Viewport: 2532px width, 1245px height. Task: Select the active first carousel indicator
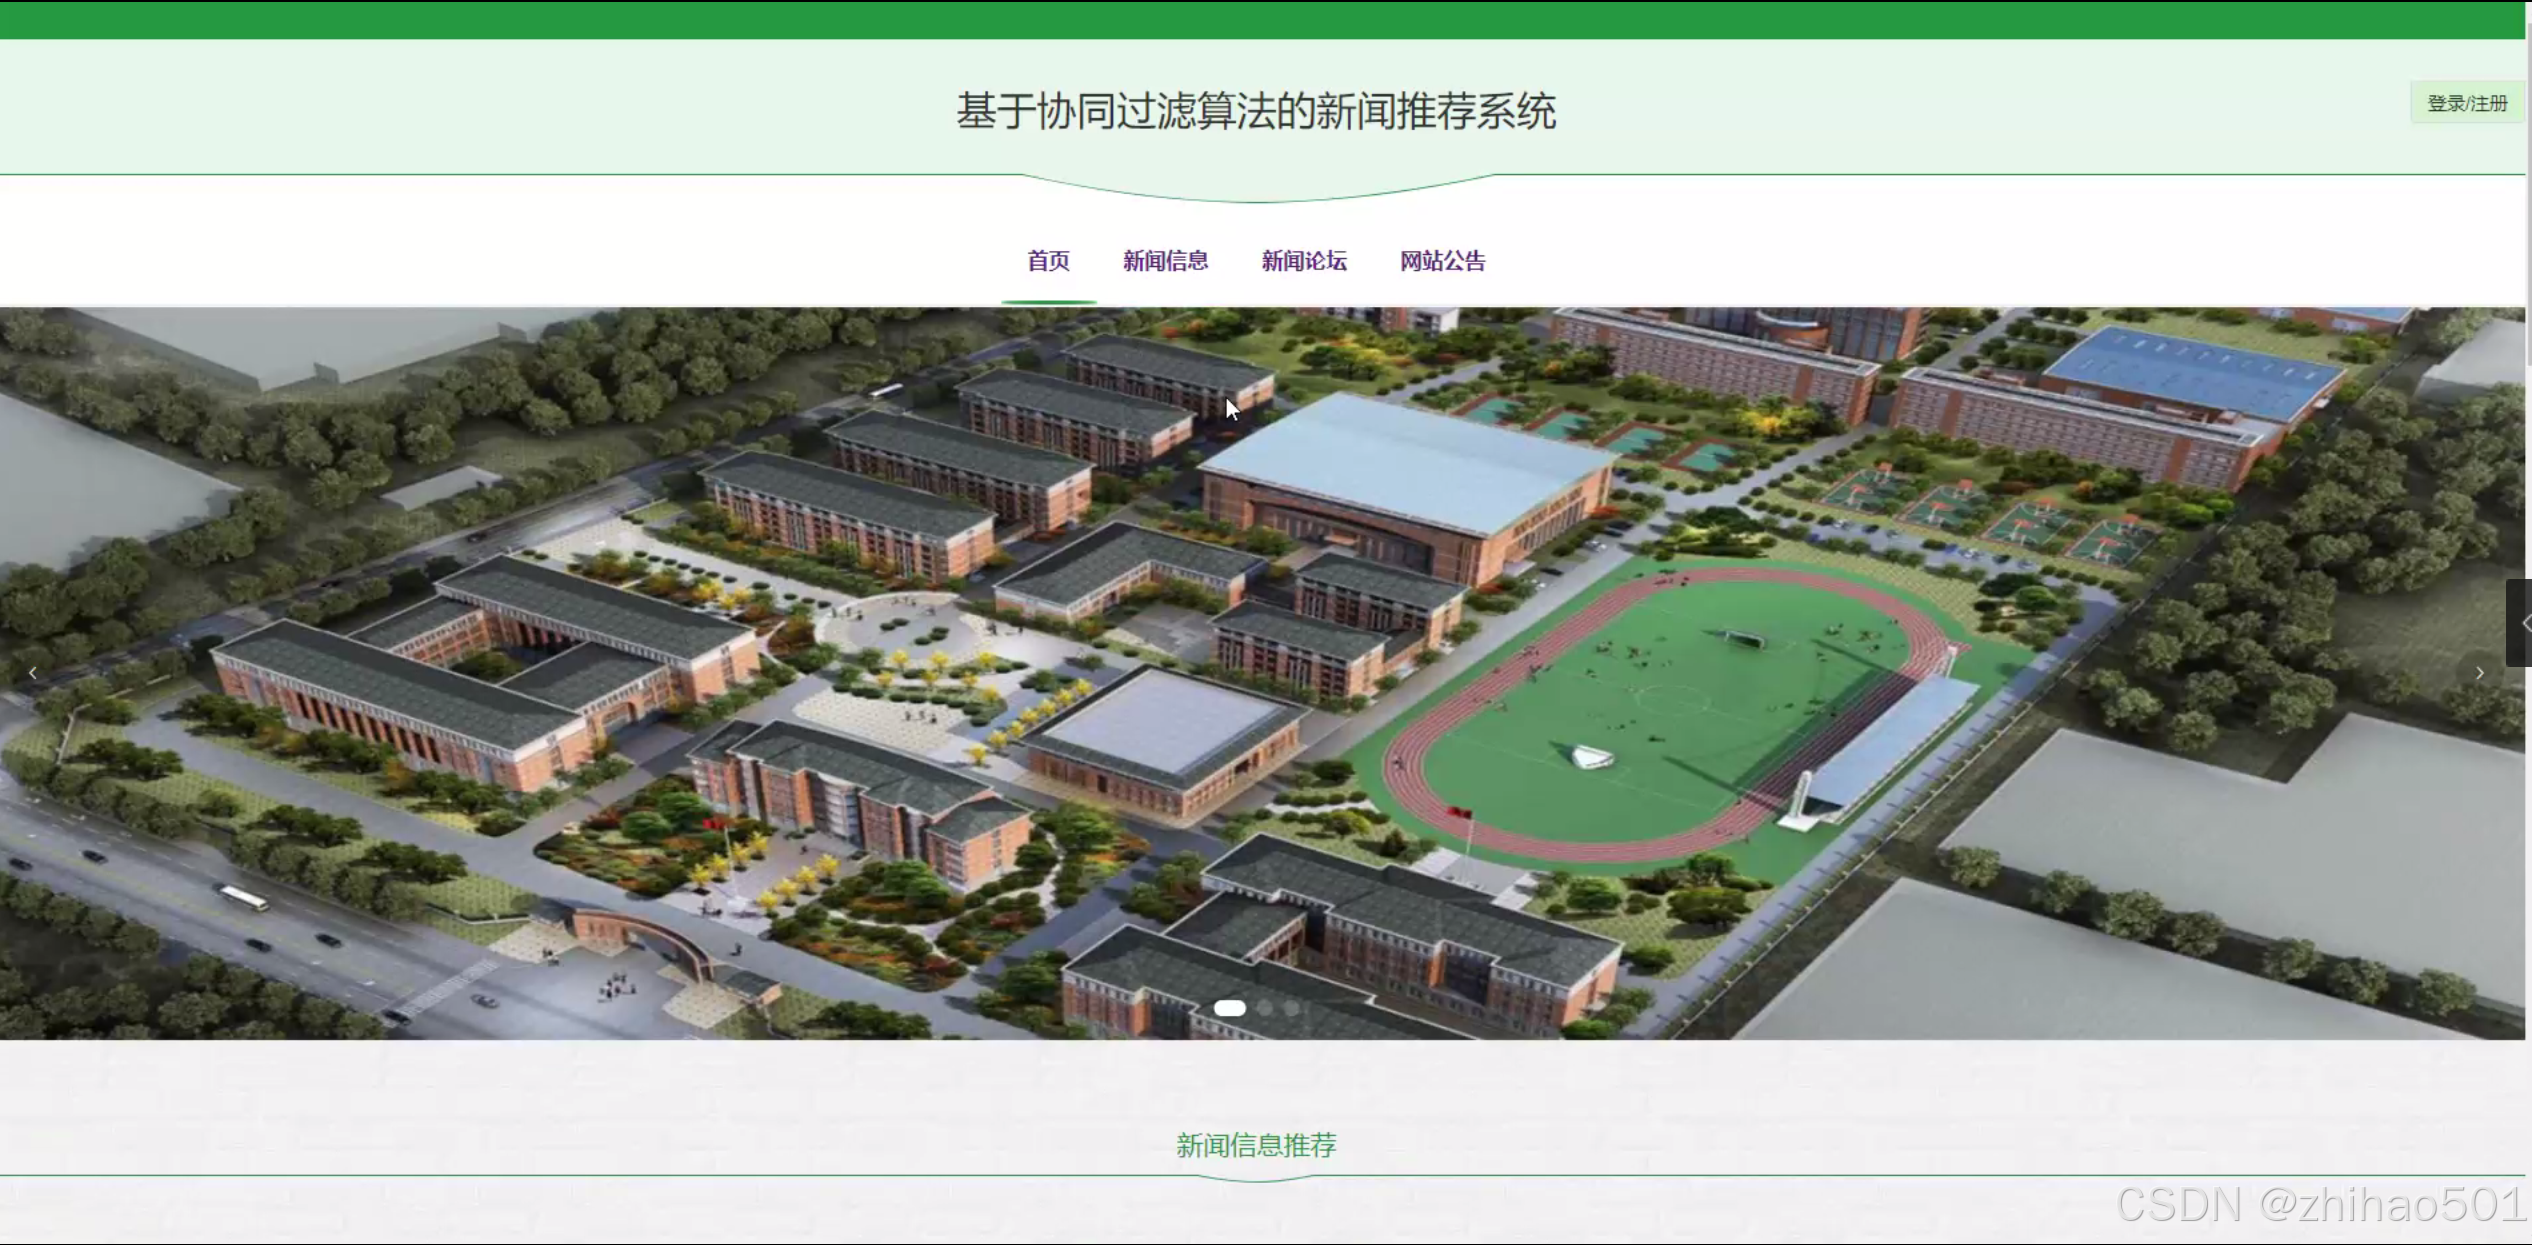1229,1008
